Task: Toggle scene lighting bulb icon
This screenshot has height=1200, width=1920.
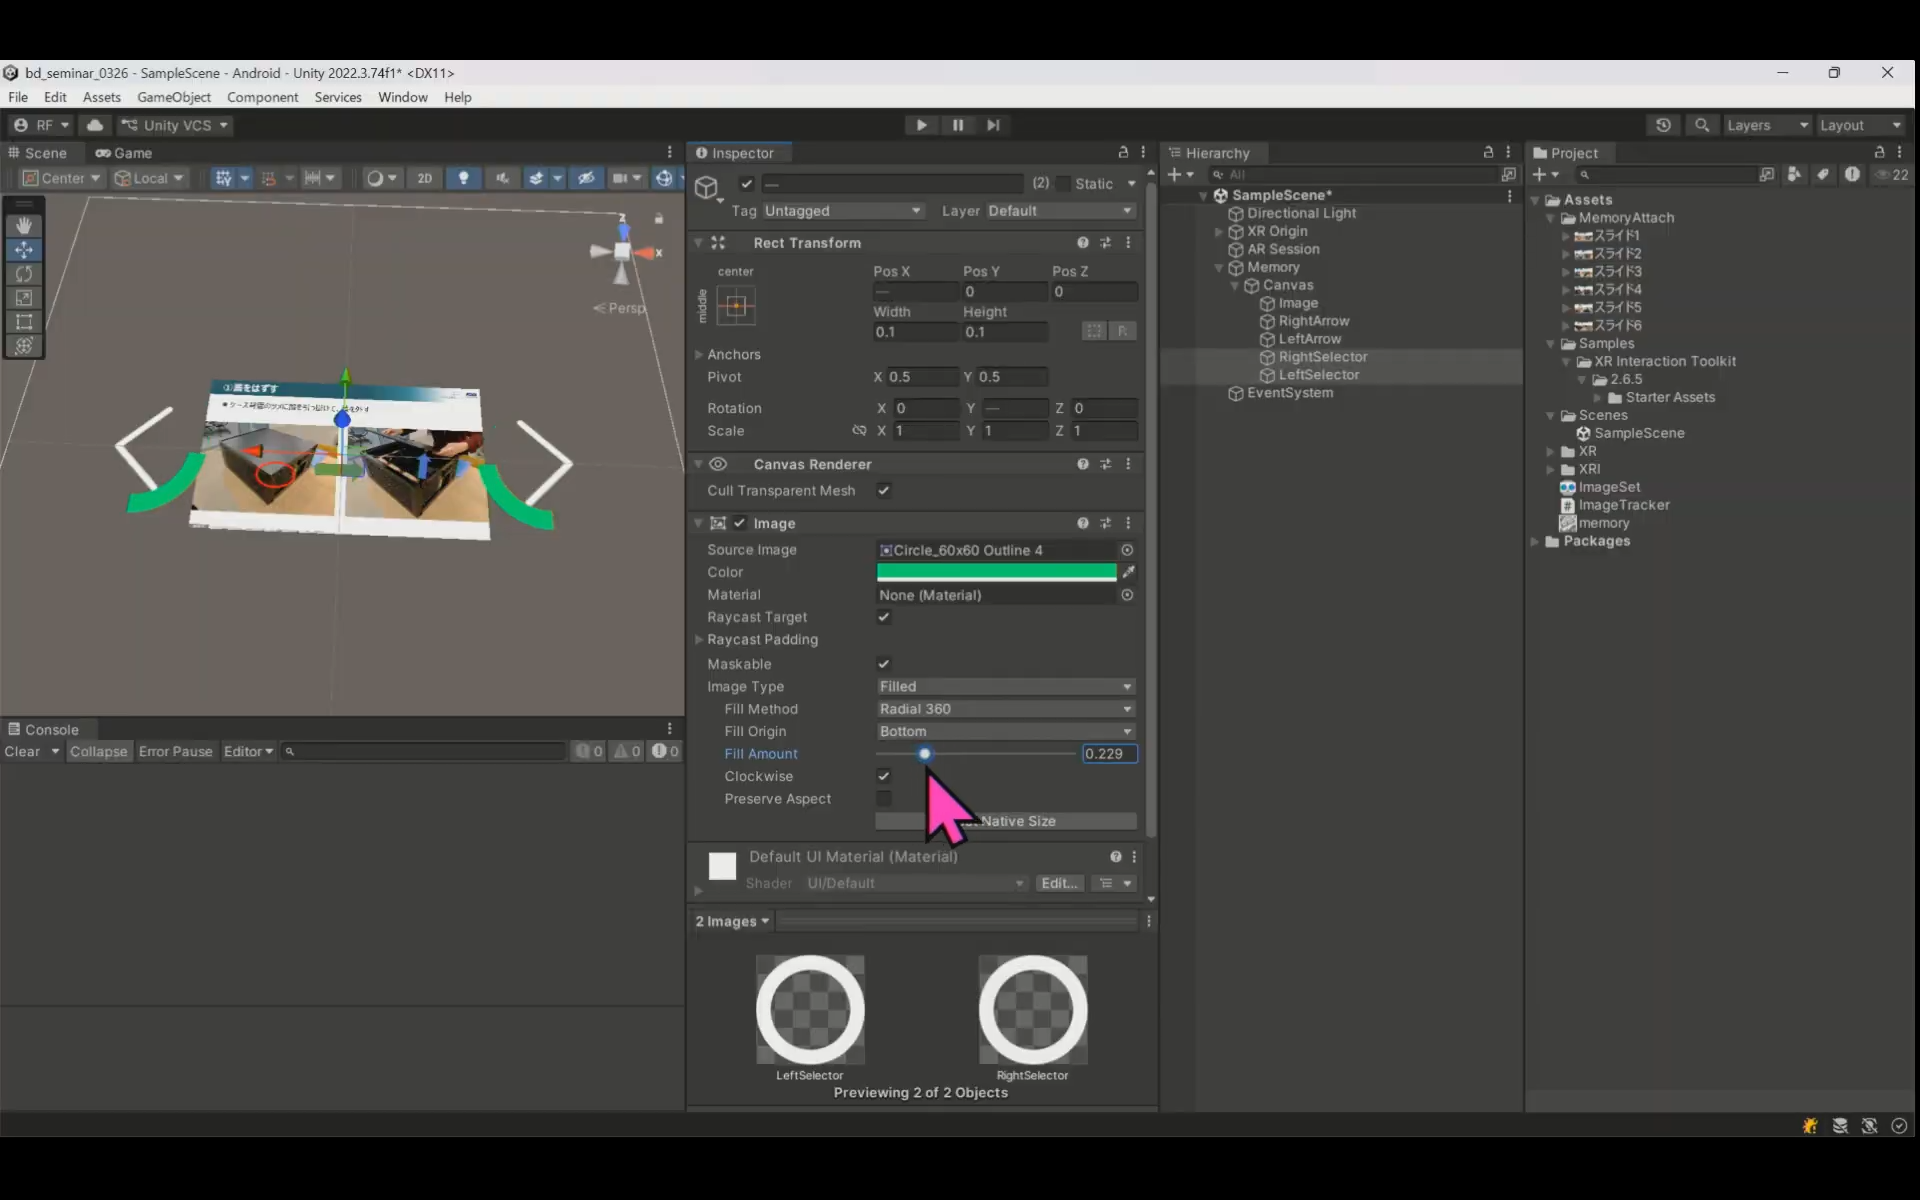Action: coord(463,178)
